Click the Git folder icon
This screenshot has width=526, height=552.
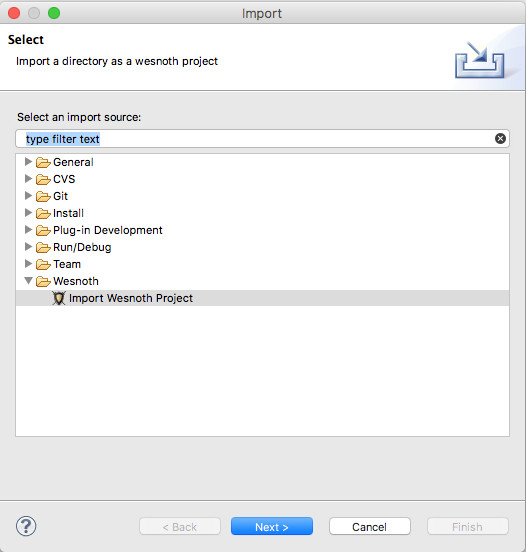pos(43,196)
